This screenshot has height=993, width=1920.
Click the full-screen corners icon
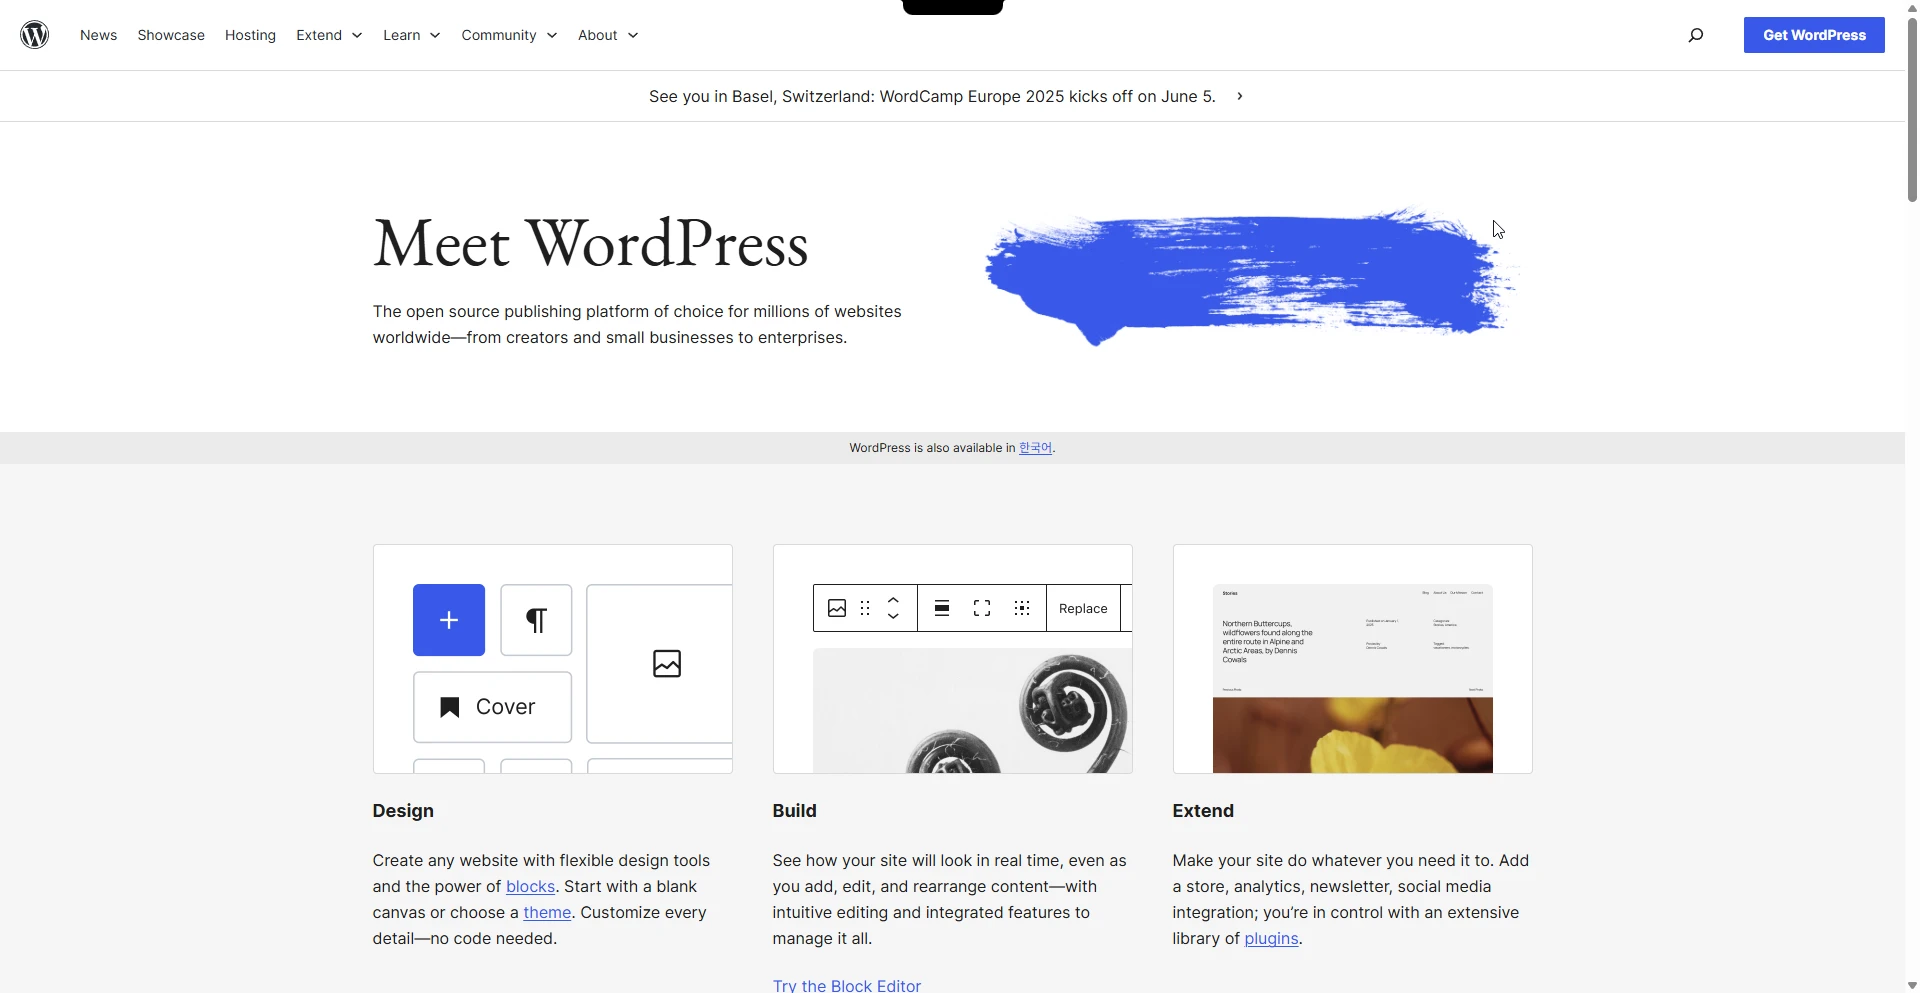(982, 608)
